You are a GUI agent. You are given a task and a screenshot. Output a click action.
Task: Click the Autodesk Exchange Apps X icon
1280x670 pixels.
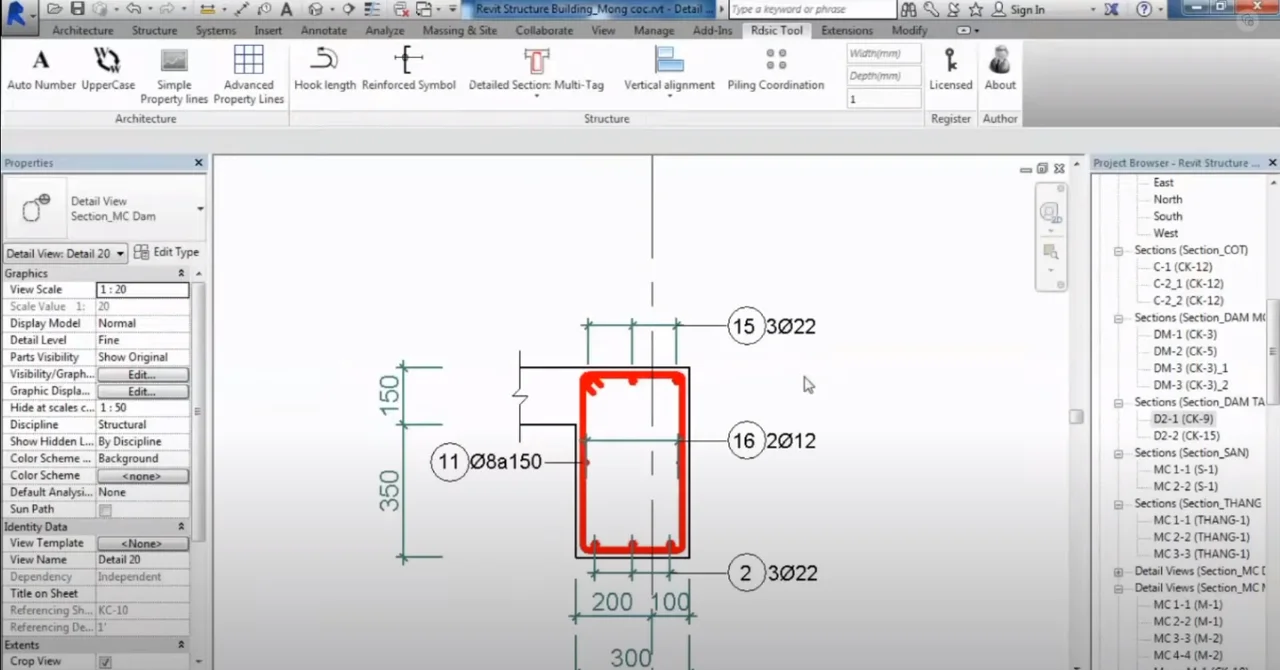tap(1112, 9)
